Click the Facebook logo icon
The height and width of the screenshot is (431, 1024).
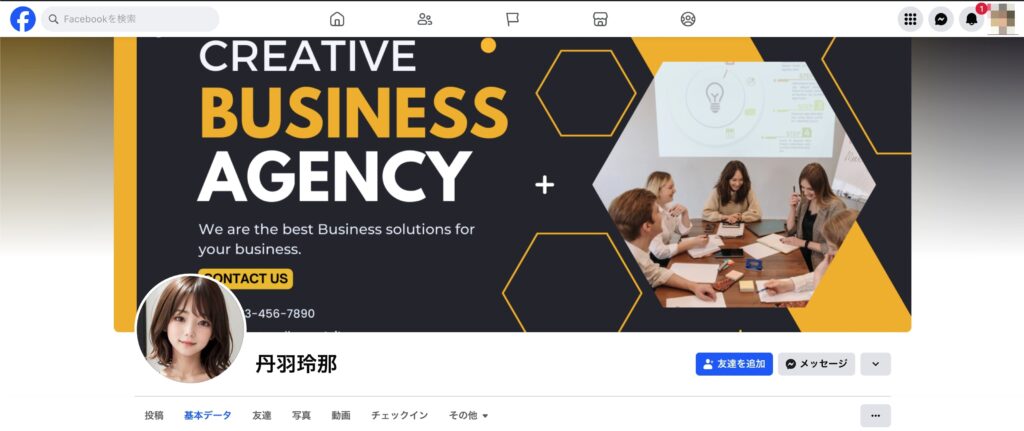[23, 19]
